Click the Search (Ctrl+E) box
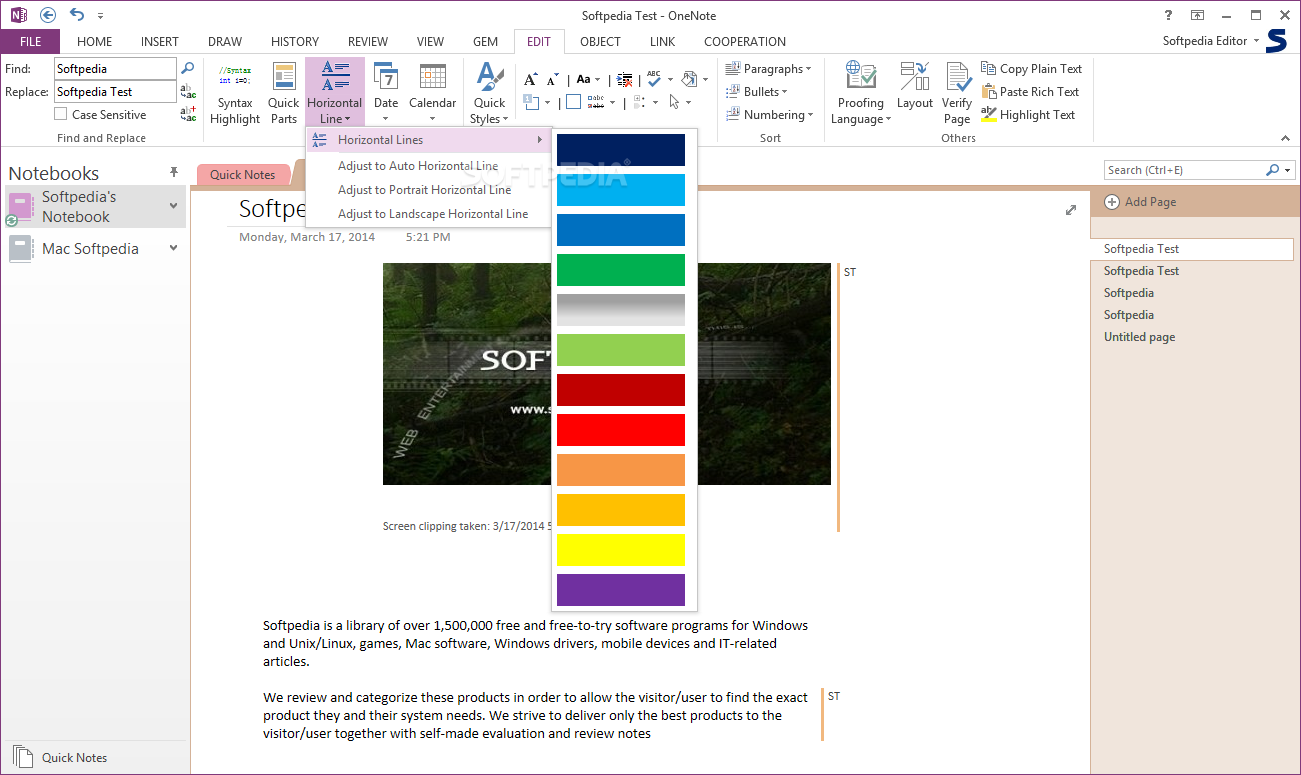The height and width of the screenshot is (775, 1301). 1185,170
